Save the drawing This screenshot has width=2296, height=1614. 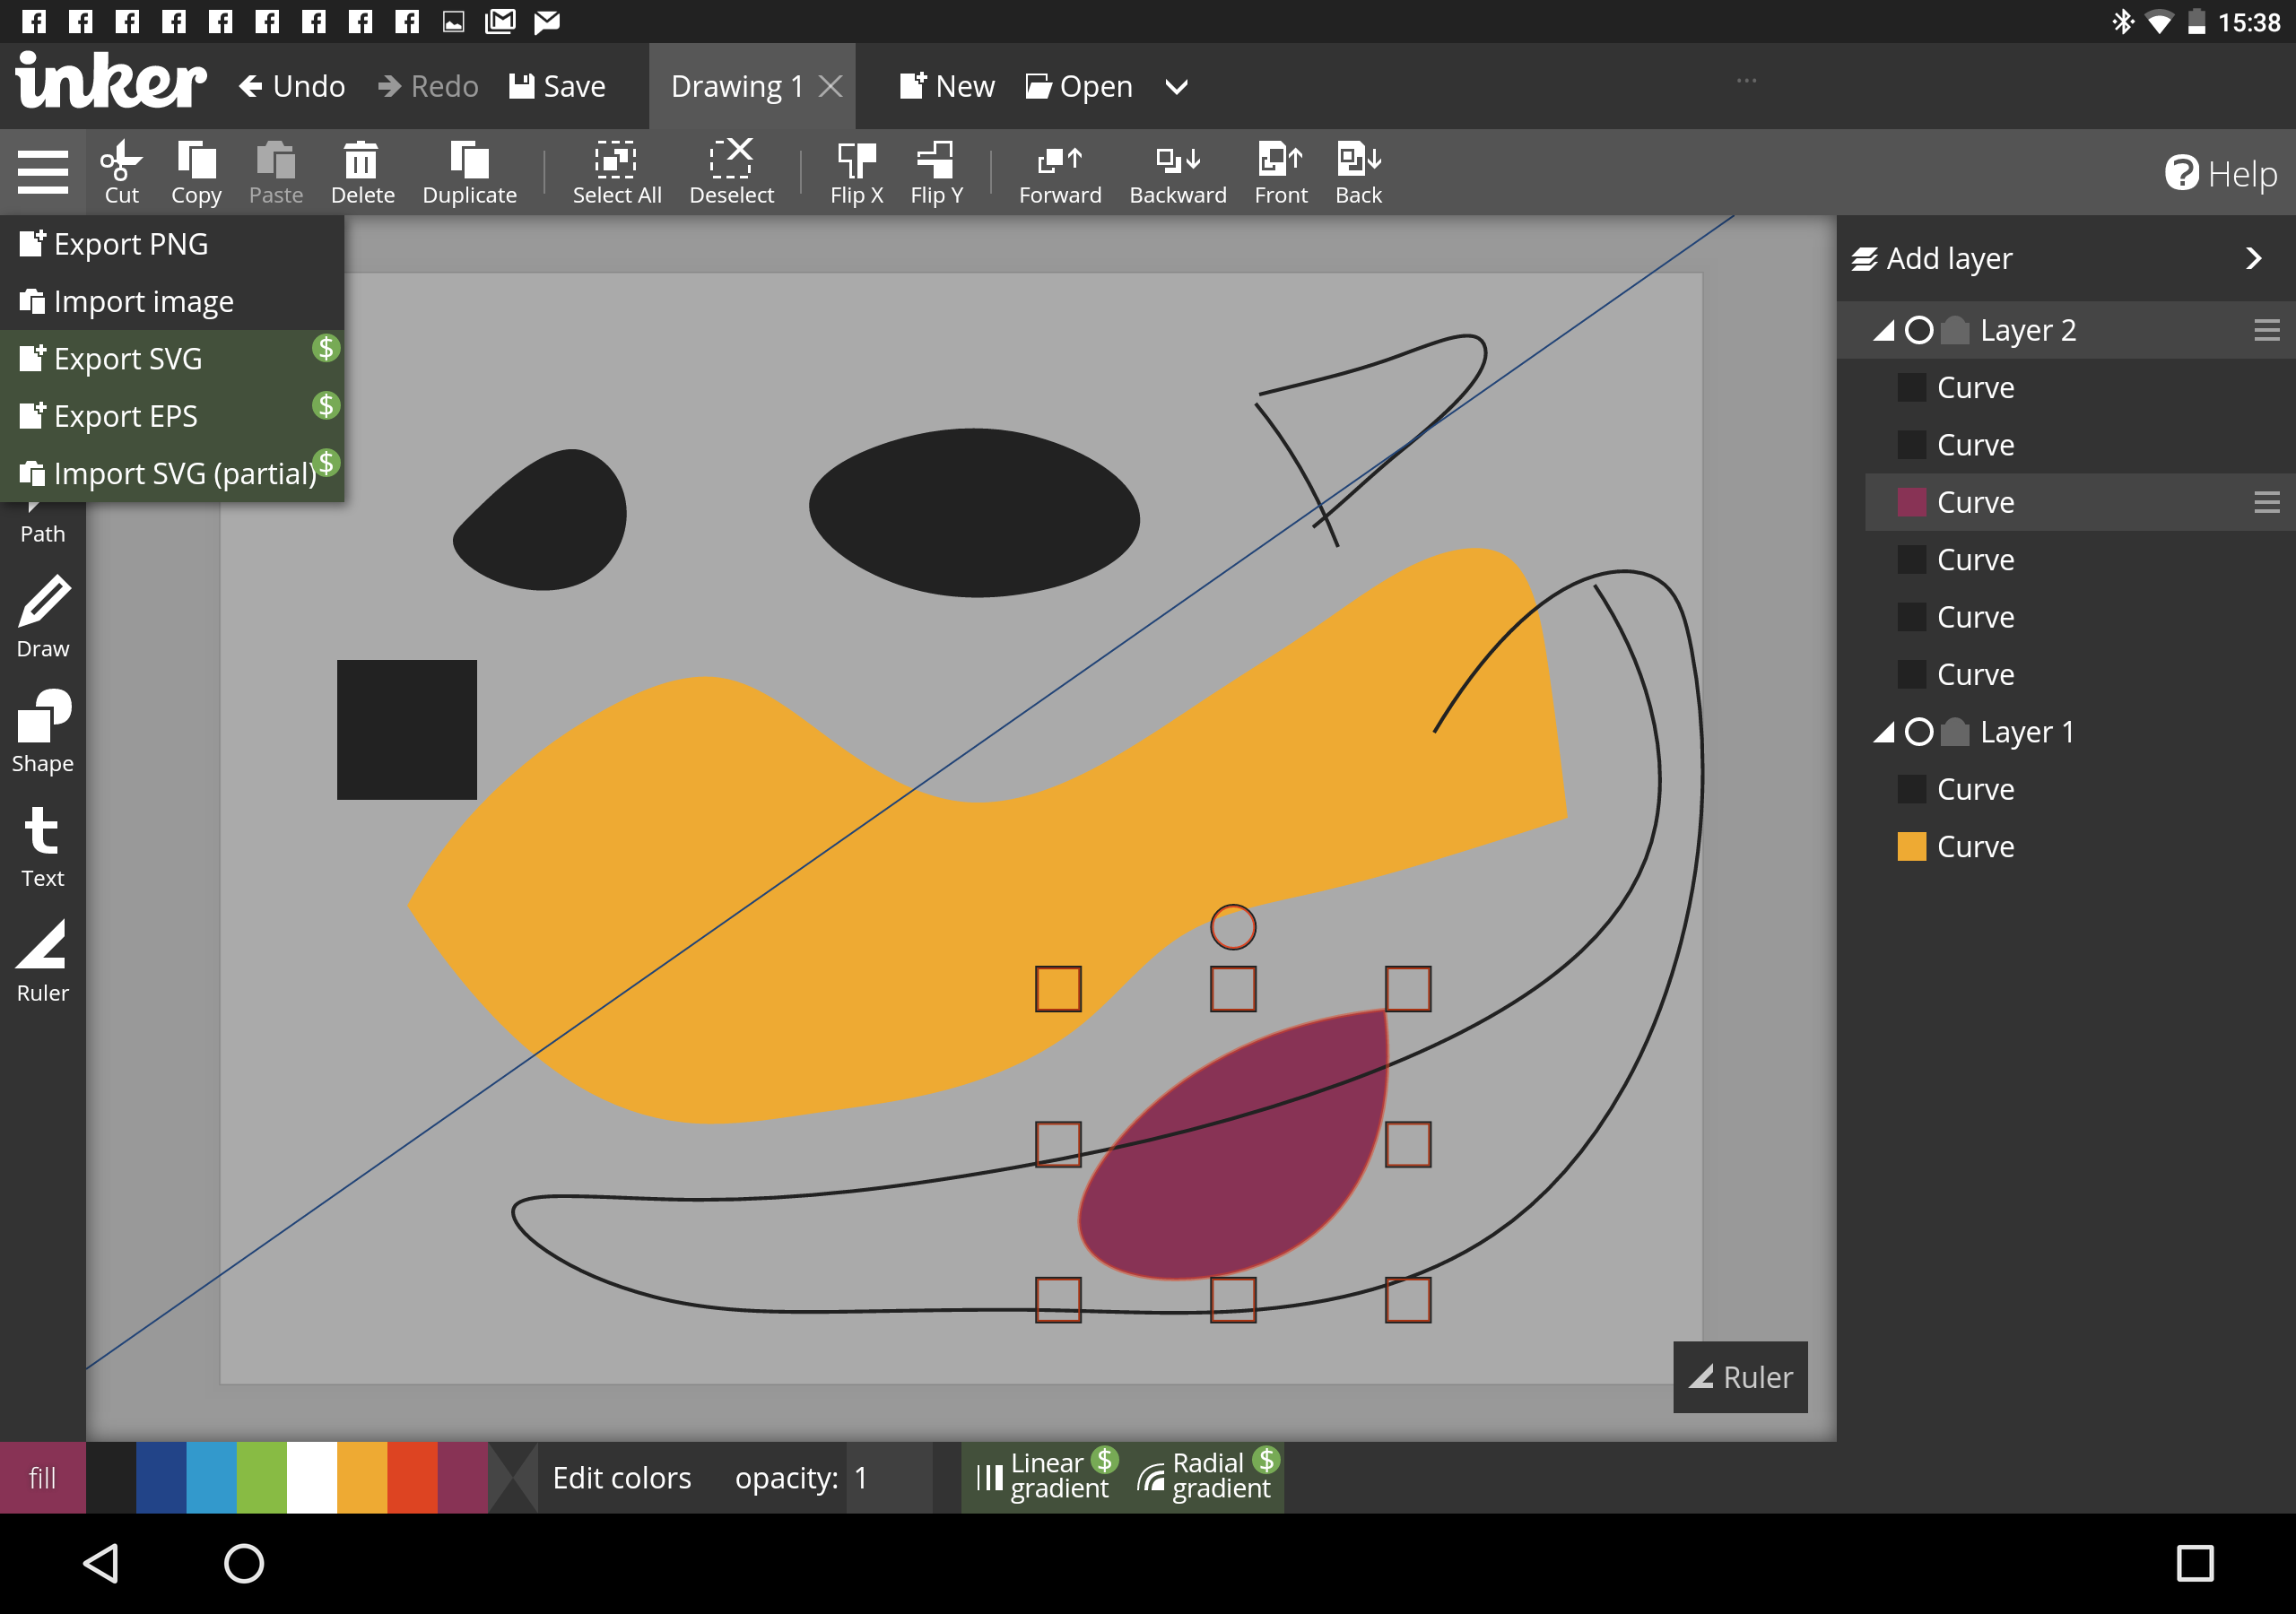click(x=557, y=87)
